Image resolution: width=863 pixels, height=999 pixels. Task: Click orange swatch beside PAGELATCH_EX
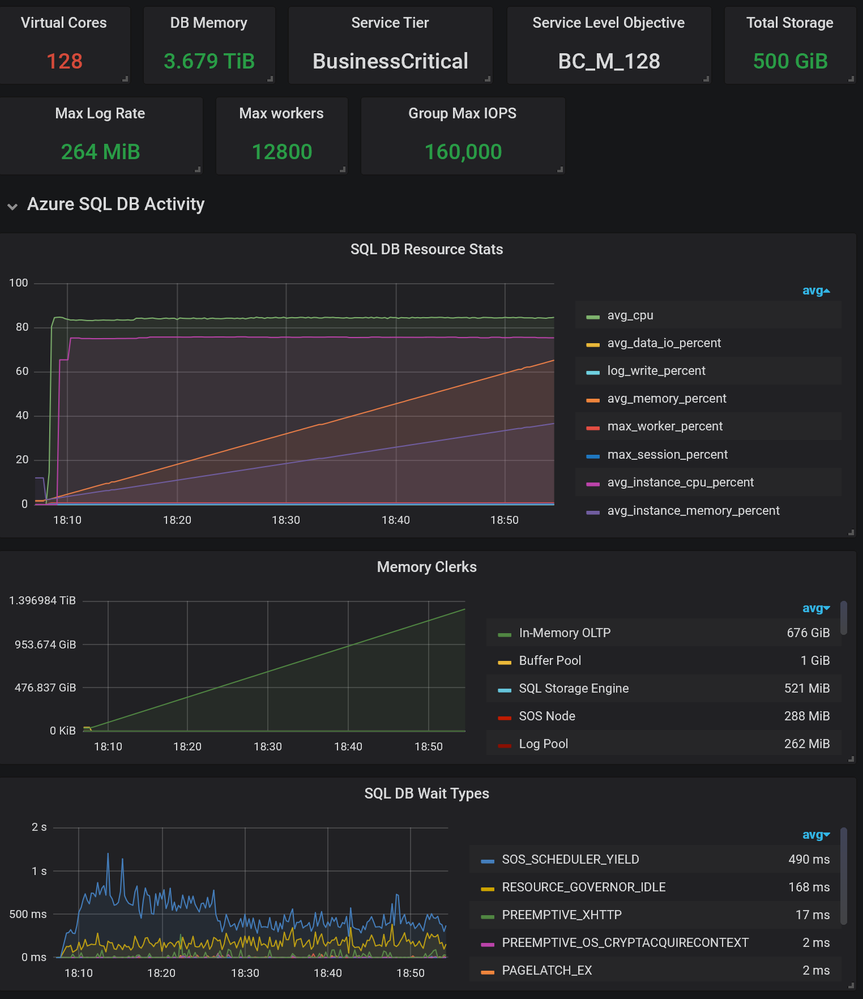[487, 972]
